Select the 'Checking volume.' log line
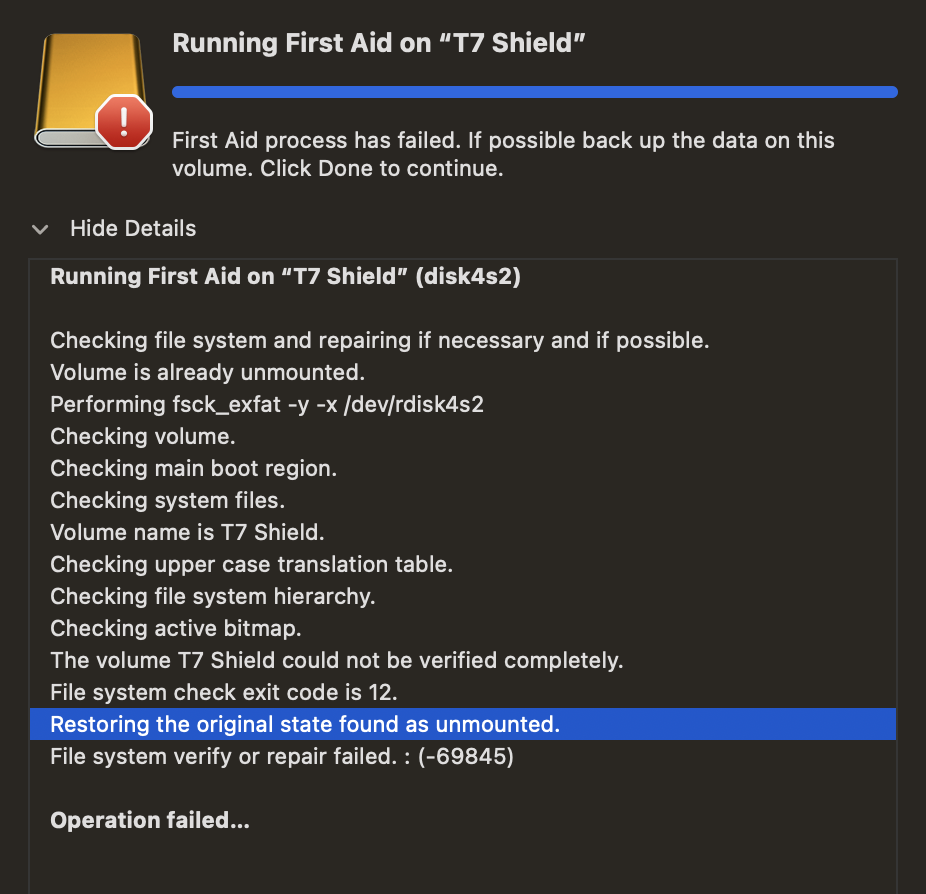 pos(143,436)
